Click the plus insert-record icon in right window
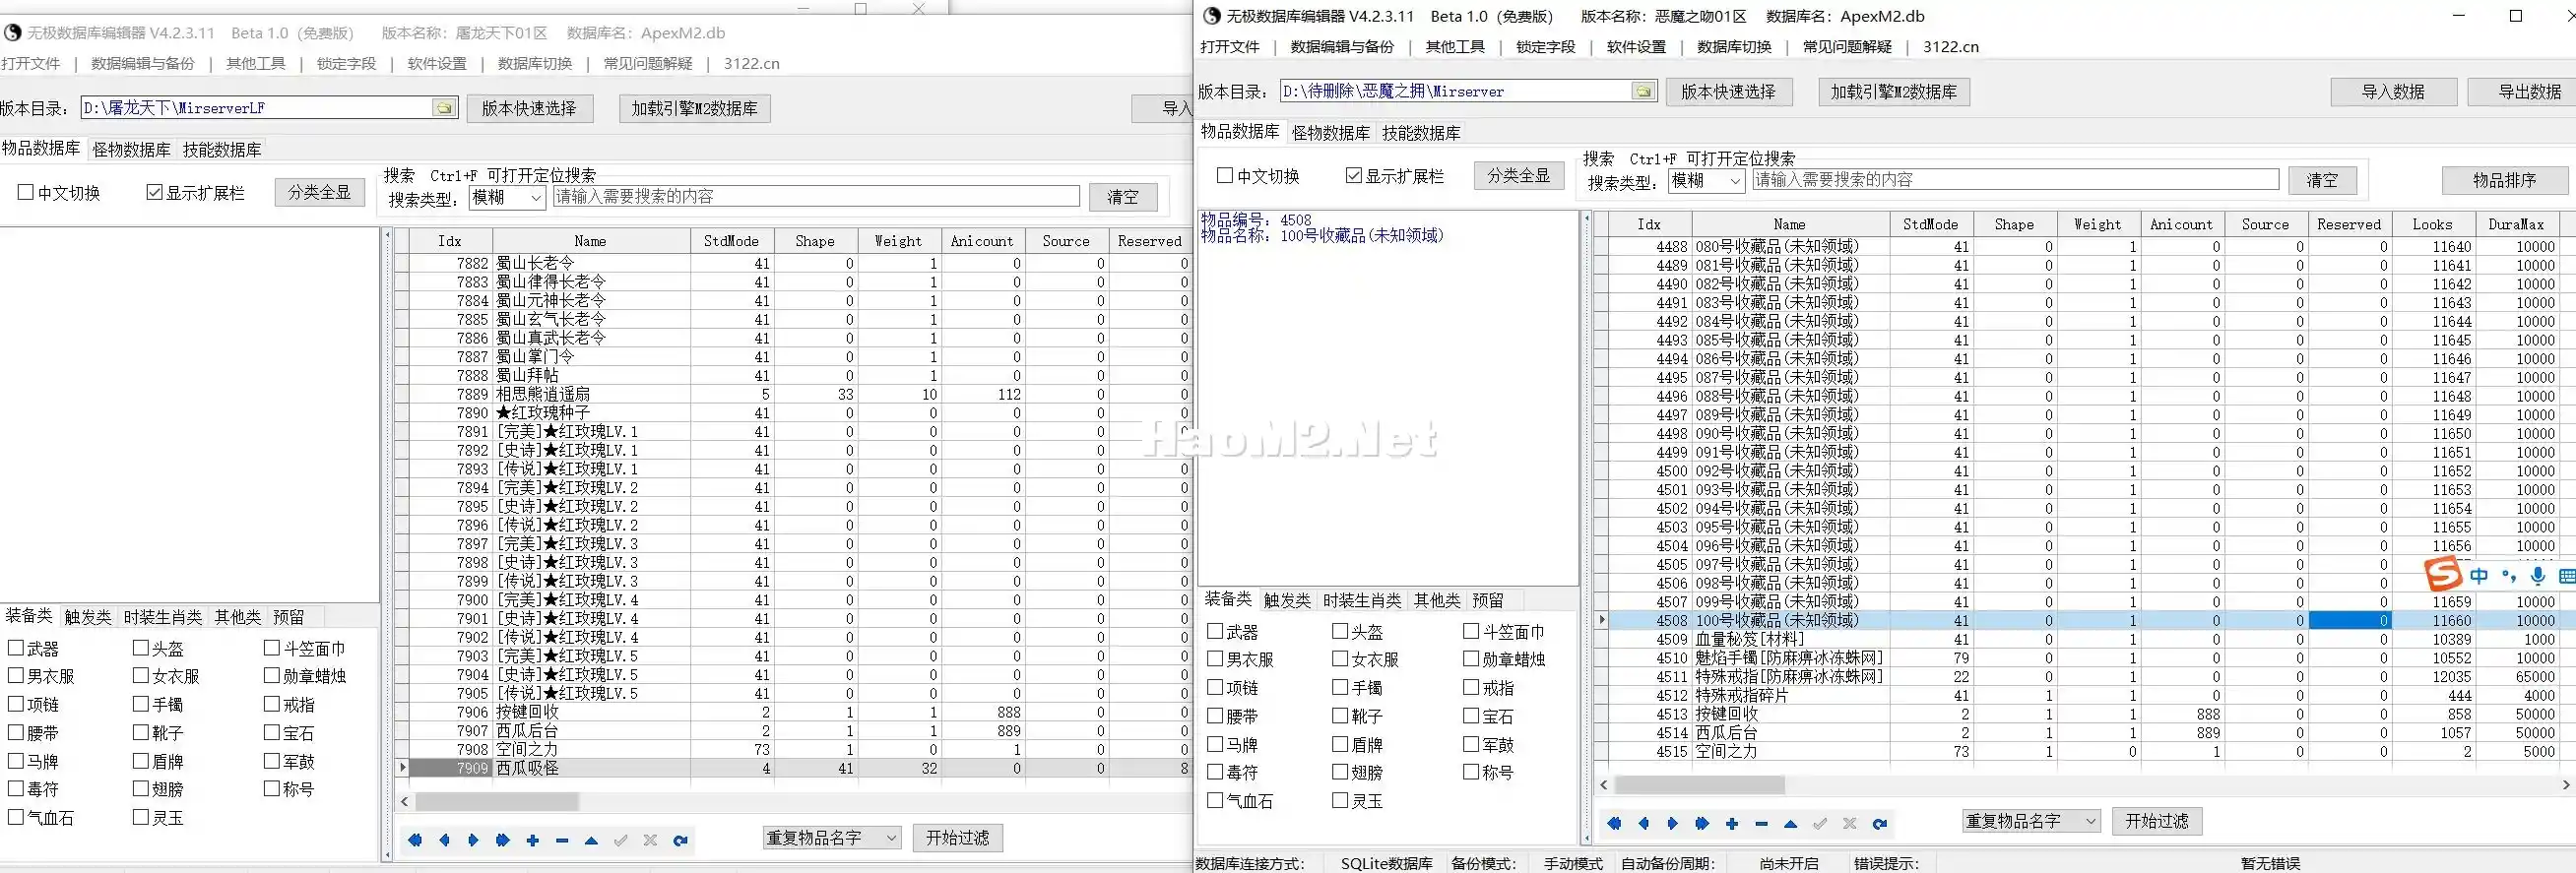Screen dimensions: 2576x873 pyautogui.click(x=1731, y=824)
